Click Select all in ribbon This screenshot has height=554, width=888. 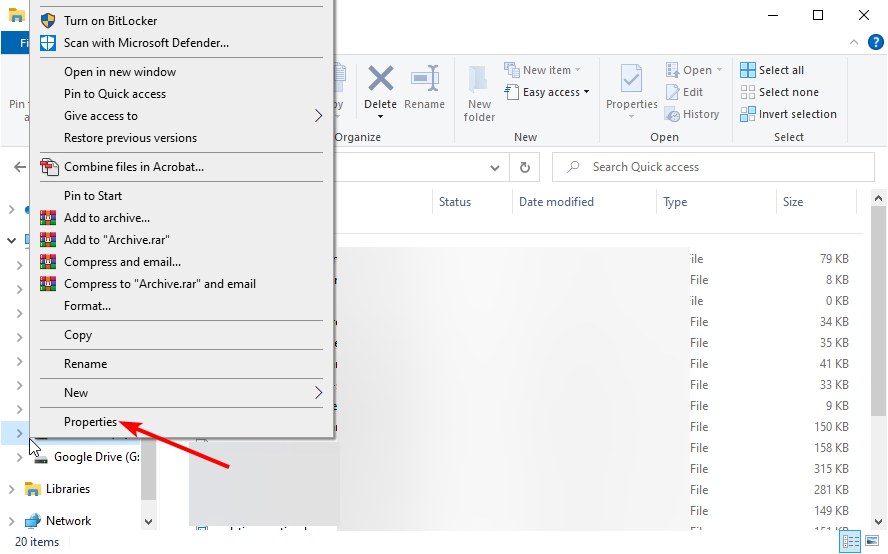tap(772, 70)
